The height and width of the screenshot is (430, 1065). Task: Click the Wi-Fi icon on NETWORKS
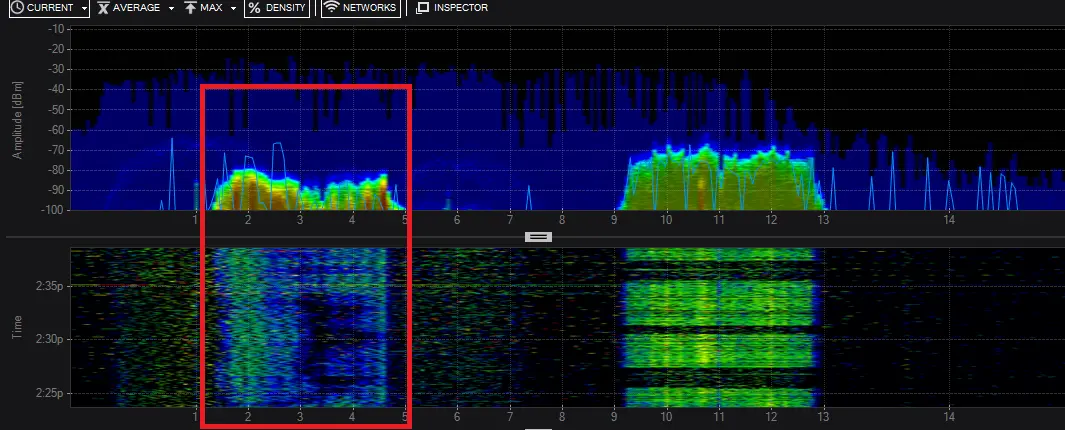point(331,7)
